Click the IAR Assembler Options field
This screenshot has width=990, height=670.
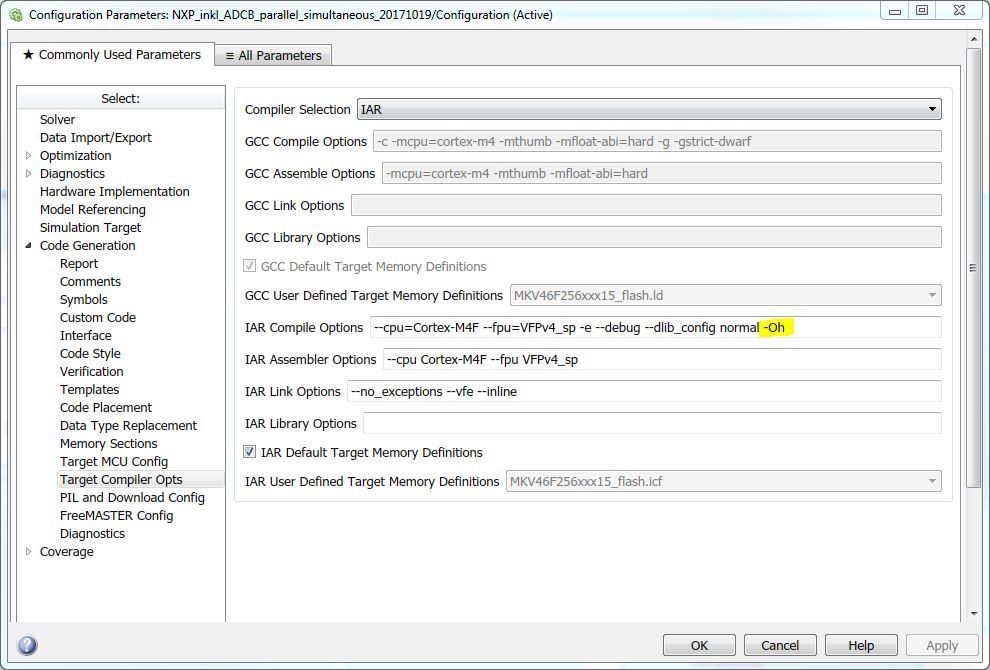click(662, 359)
